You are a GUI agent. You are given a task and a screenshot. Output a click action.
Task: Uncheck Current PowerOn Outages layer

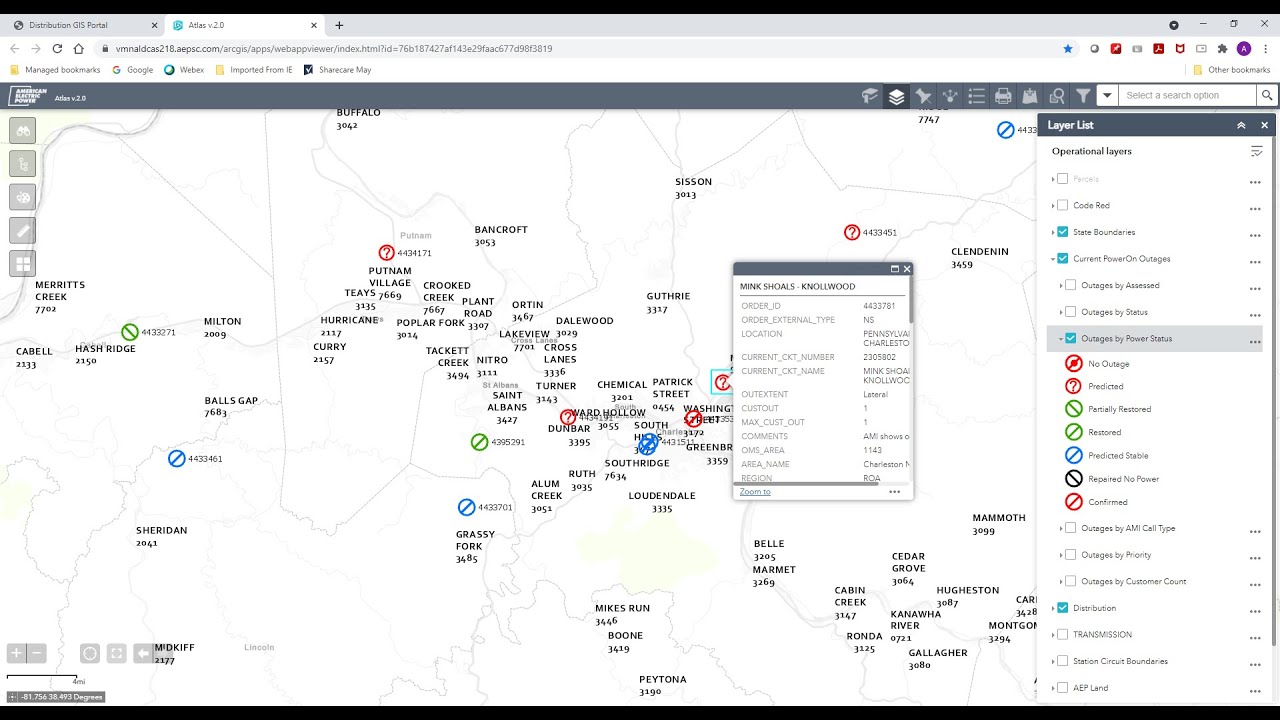click(x=1063, y=259)
